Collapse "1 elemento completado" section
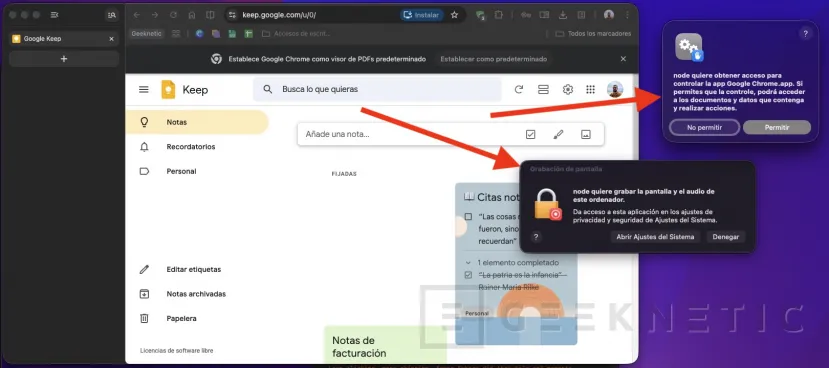Viewport: 829px width, 368px height. tap(468, 262)
